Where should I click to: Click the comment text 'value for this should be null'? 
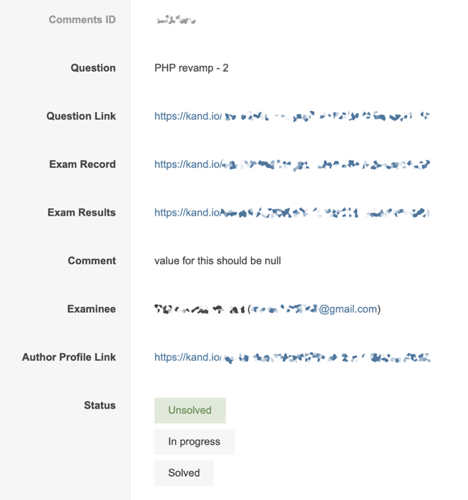218,261
